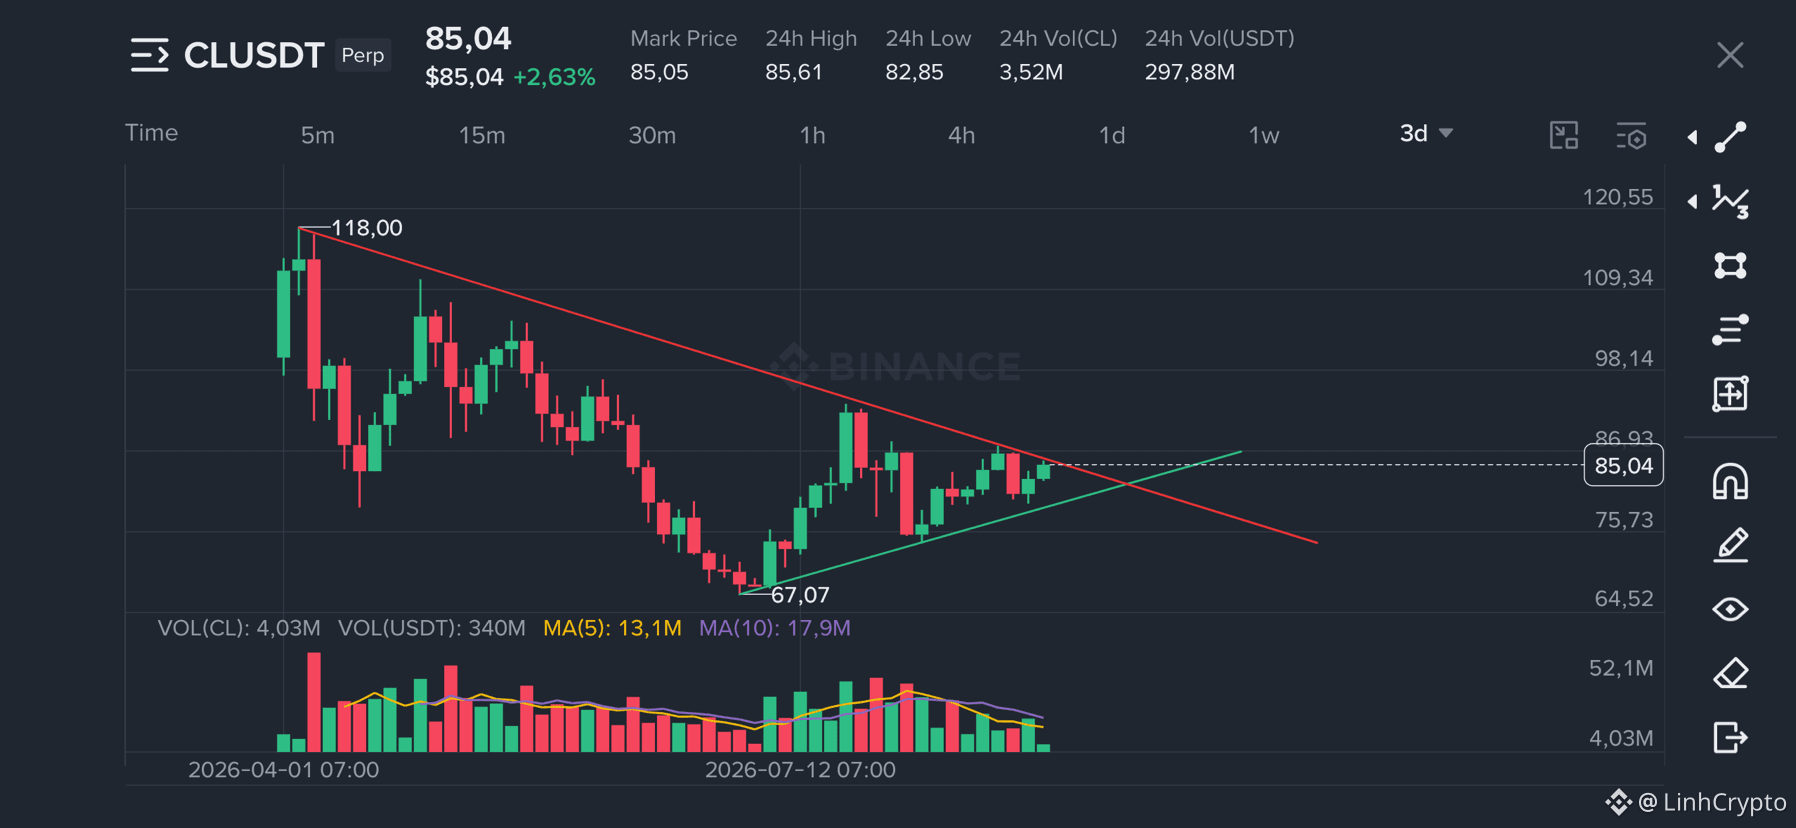1796x828 pixels.
Task: Click the current price label 85,04 on axis
Action: point(1623,465)
